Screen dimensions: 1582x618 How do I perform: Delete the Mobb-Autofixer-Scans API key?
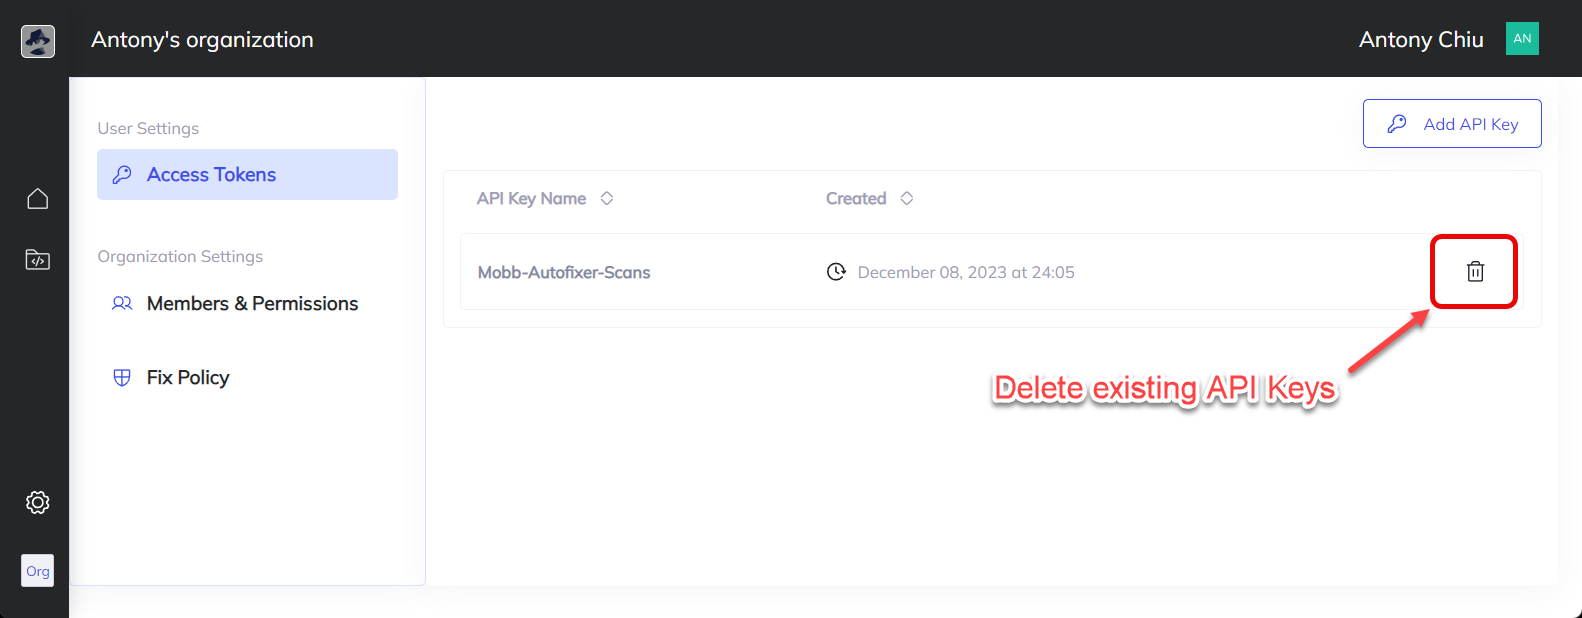[1475, 271]
